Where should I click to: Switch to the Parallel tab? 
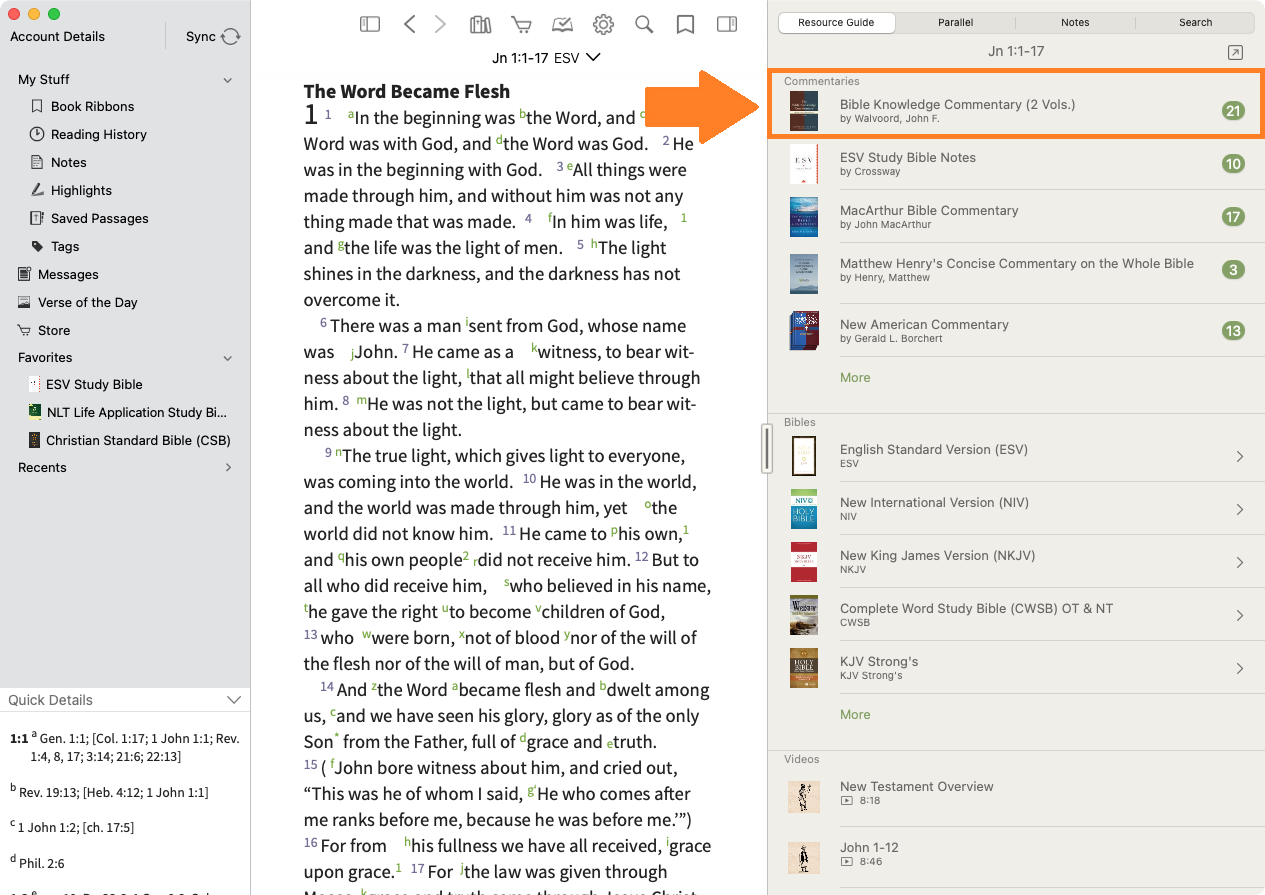click(x=955, y=22)
